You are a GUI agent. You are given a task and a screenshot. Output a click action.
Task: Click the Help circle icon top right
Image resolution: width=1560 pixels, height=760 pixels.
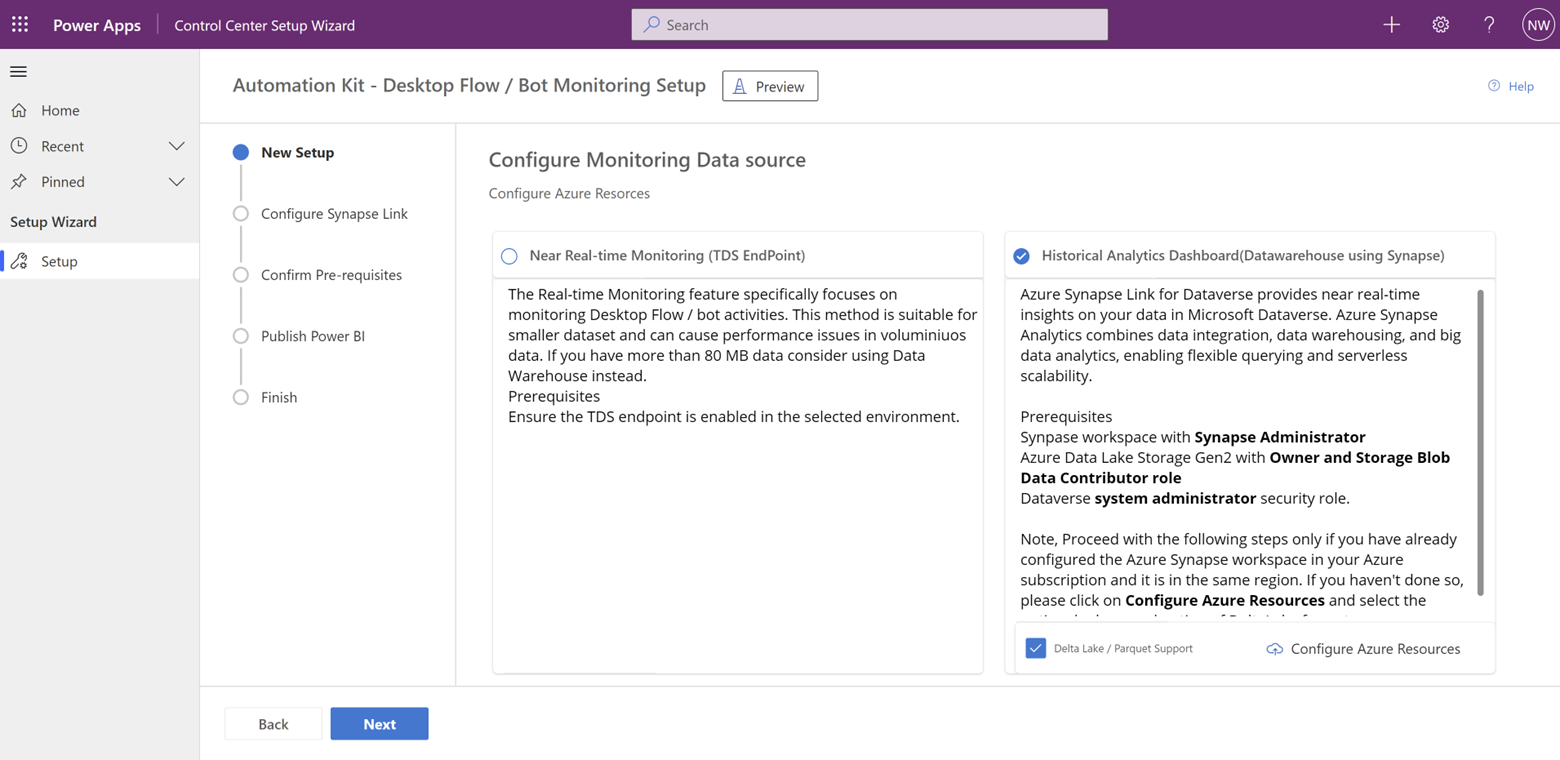(1494, 86)
